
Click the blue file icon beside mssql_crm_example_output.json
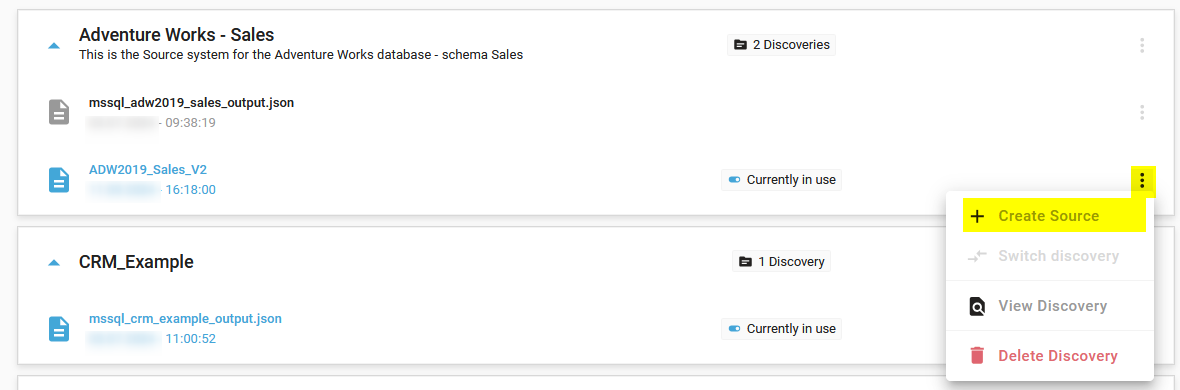point(59,329)
